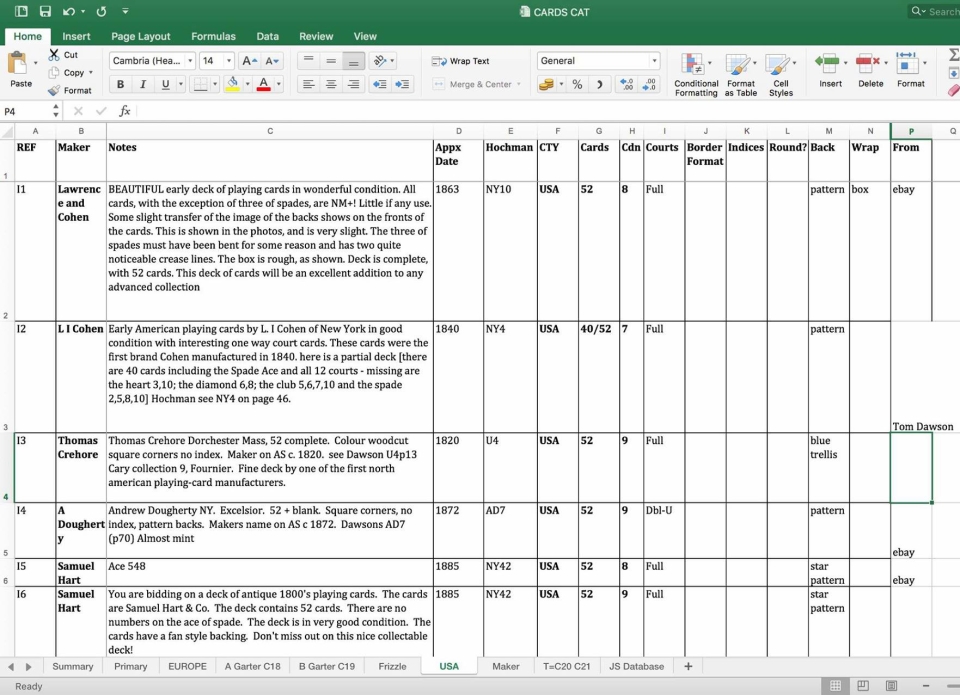
Task: Click the Insert cells icon
Action: click(x=827, y=62)
